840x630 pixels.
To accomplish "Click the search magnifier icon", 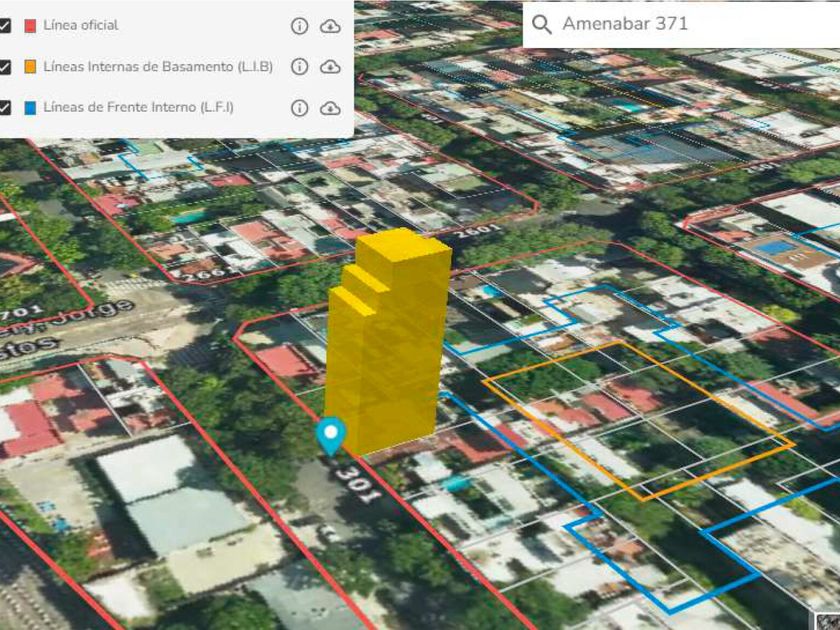I will tap(542, 24).
